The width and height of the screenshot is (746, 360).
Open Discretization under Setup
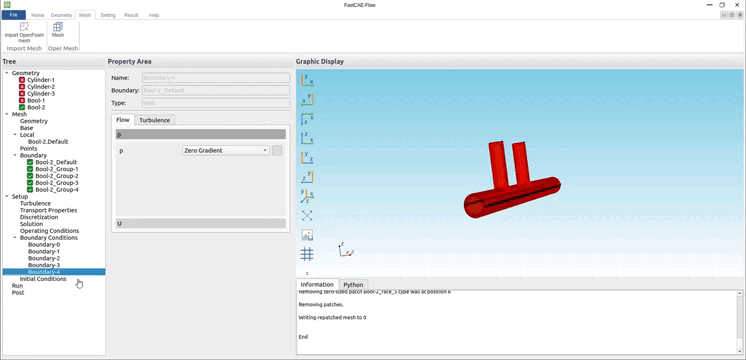[39, 217]
